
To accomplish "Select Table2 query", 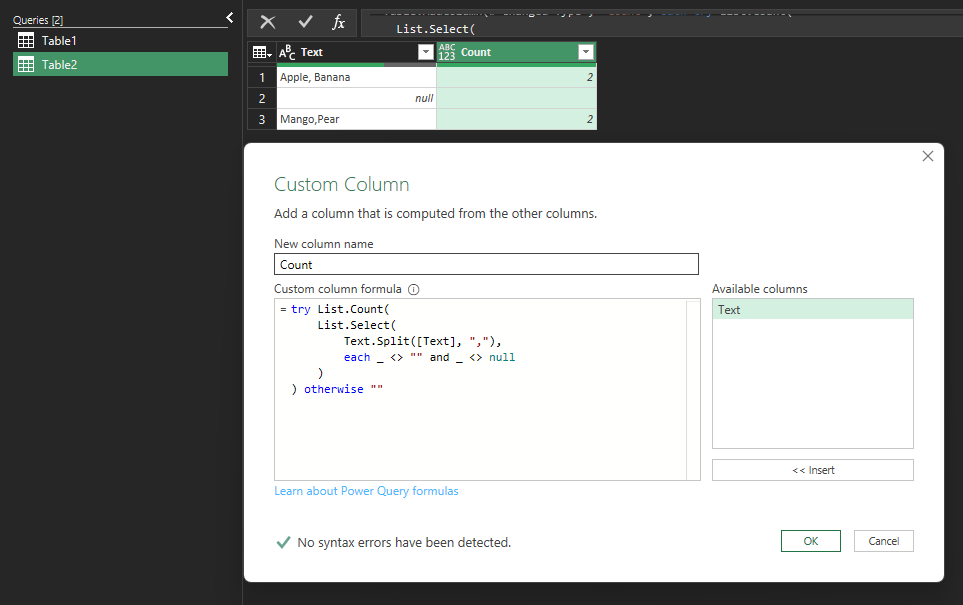I will click(120, 64).
